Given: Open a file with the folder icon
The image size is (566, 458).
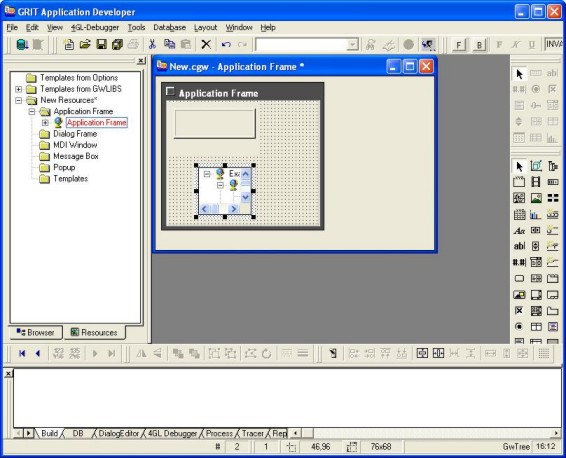Looking at the screenshot, I should (x=85, y=45).
